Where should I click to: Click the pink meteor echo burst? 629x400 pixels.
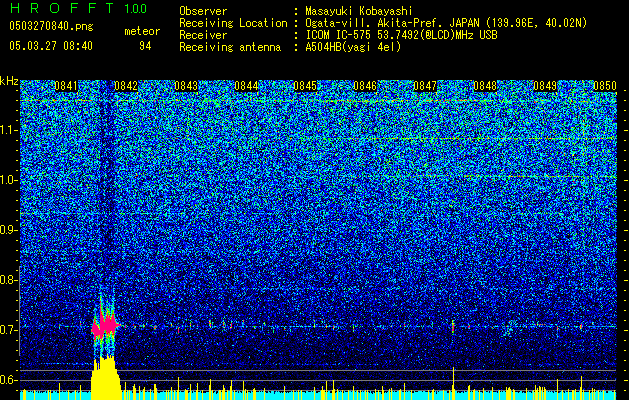pyautogui.click(x=105, y=327)
